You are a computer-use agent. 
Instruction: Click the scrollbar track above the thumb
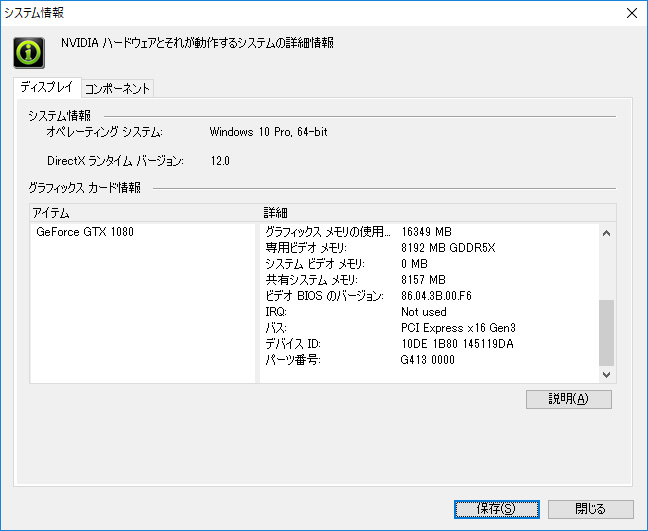(606, 271)
